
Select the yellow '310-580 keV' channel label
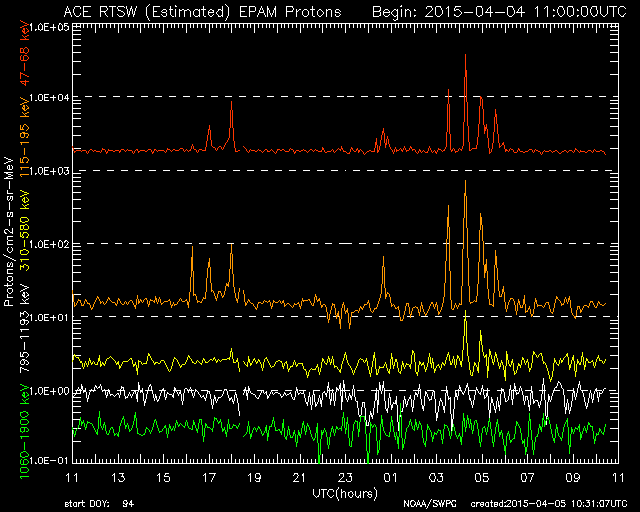pos(25,231)
